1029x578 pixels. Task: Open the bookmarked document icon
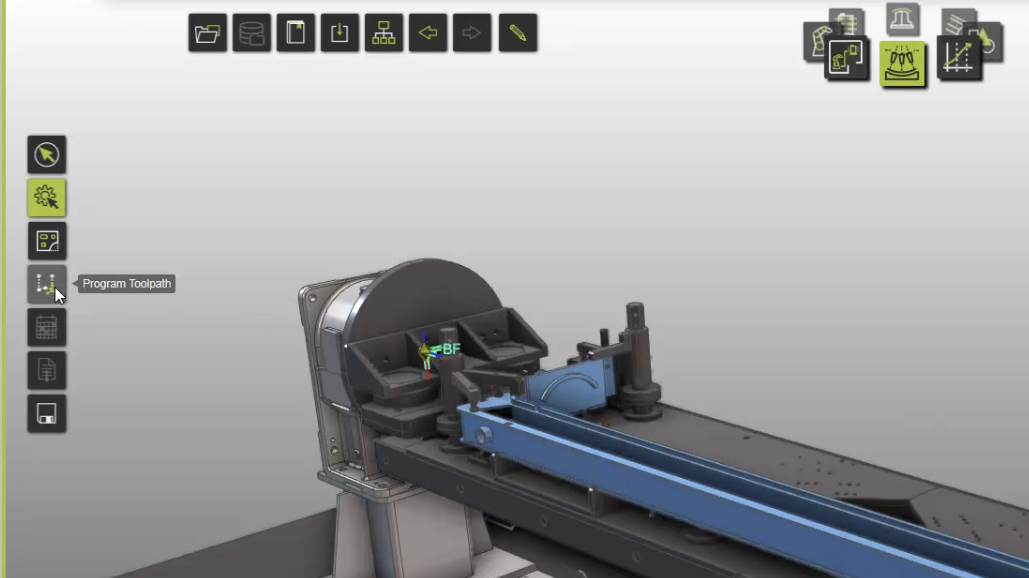(296, 33)
